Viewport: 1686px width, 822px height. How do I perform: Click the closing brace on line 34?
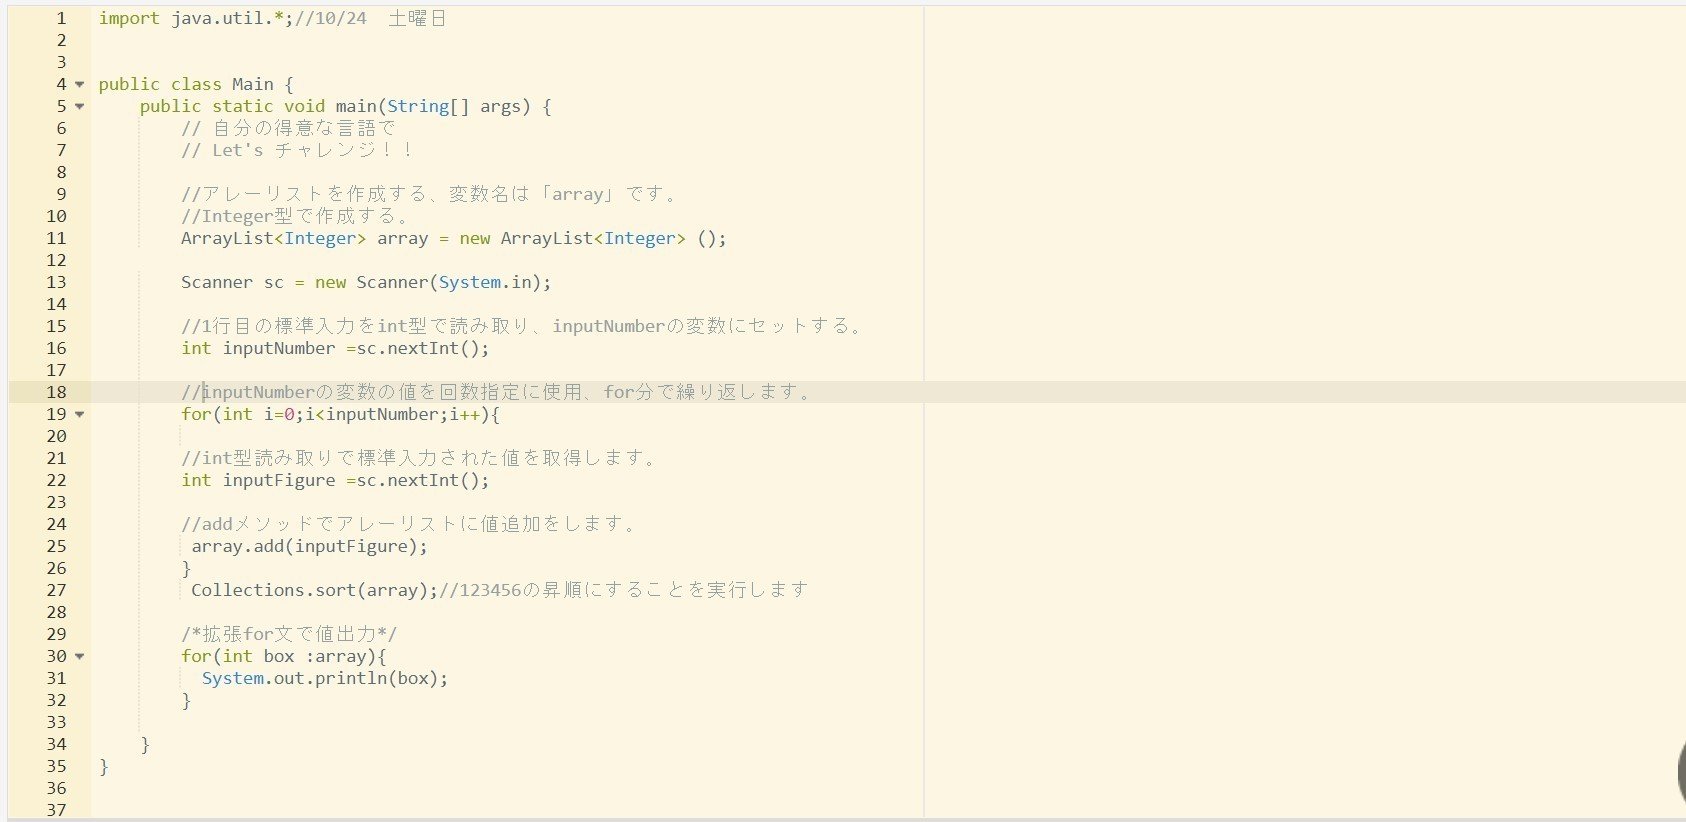click(145, 745)
